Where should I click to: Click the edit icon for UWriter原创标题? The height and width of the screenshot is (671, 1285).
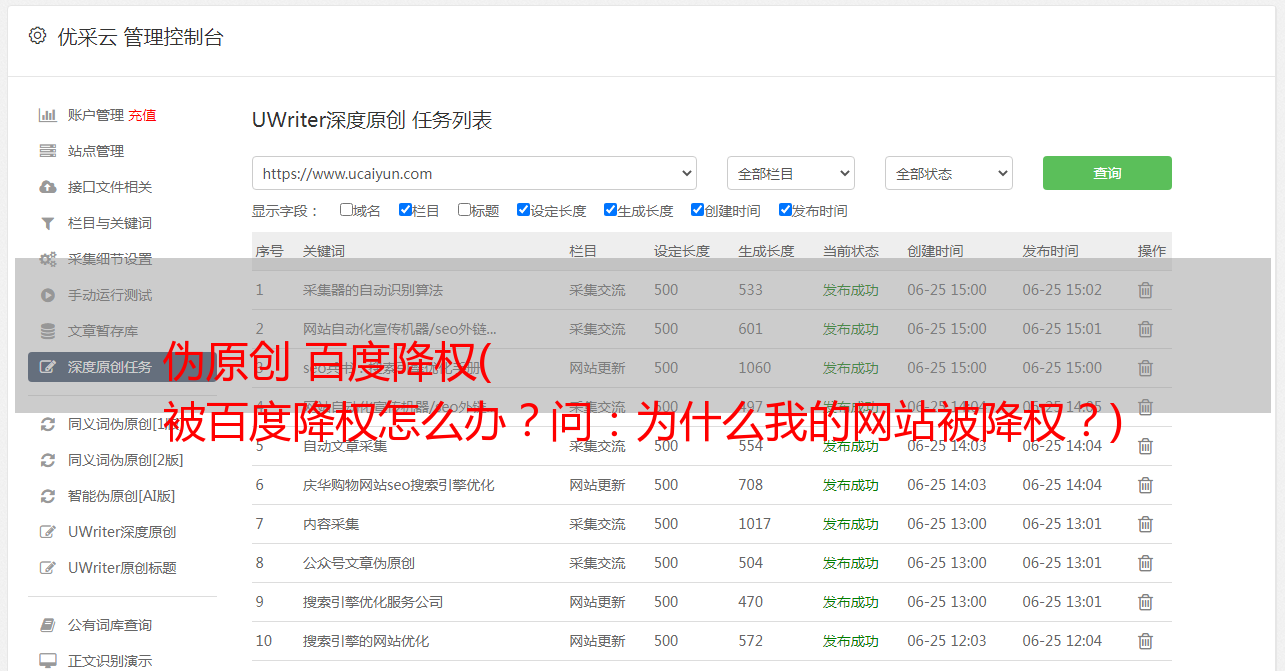click(x=47, y=568)
